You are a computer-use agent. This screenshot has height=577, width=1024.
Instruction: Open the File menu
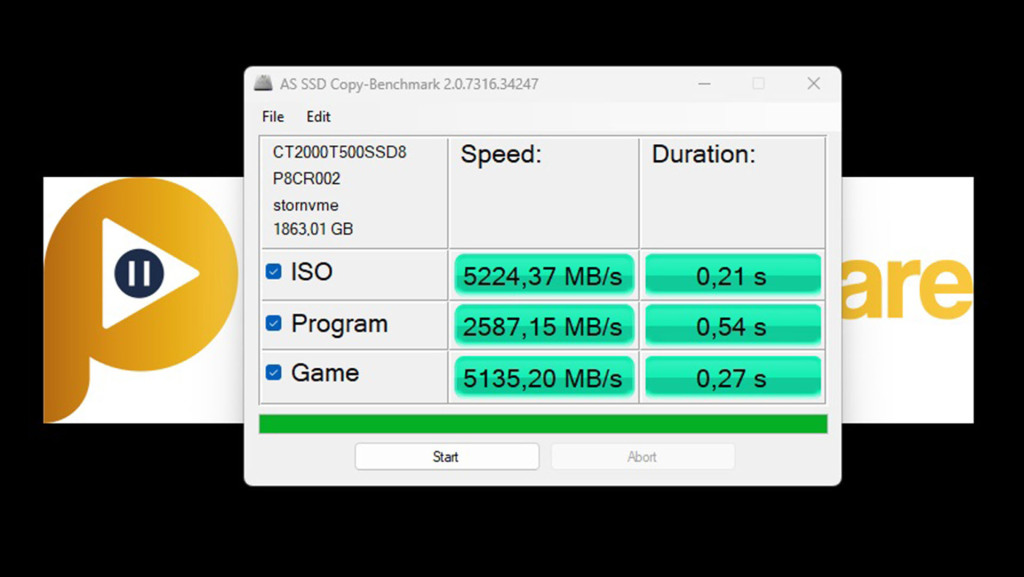click(271, 117)
